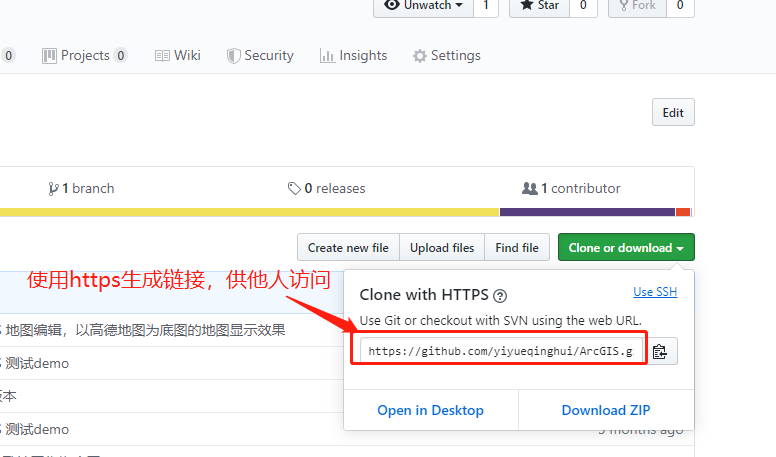Open the forks count
776x457 pixels.
[680, 6]
